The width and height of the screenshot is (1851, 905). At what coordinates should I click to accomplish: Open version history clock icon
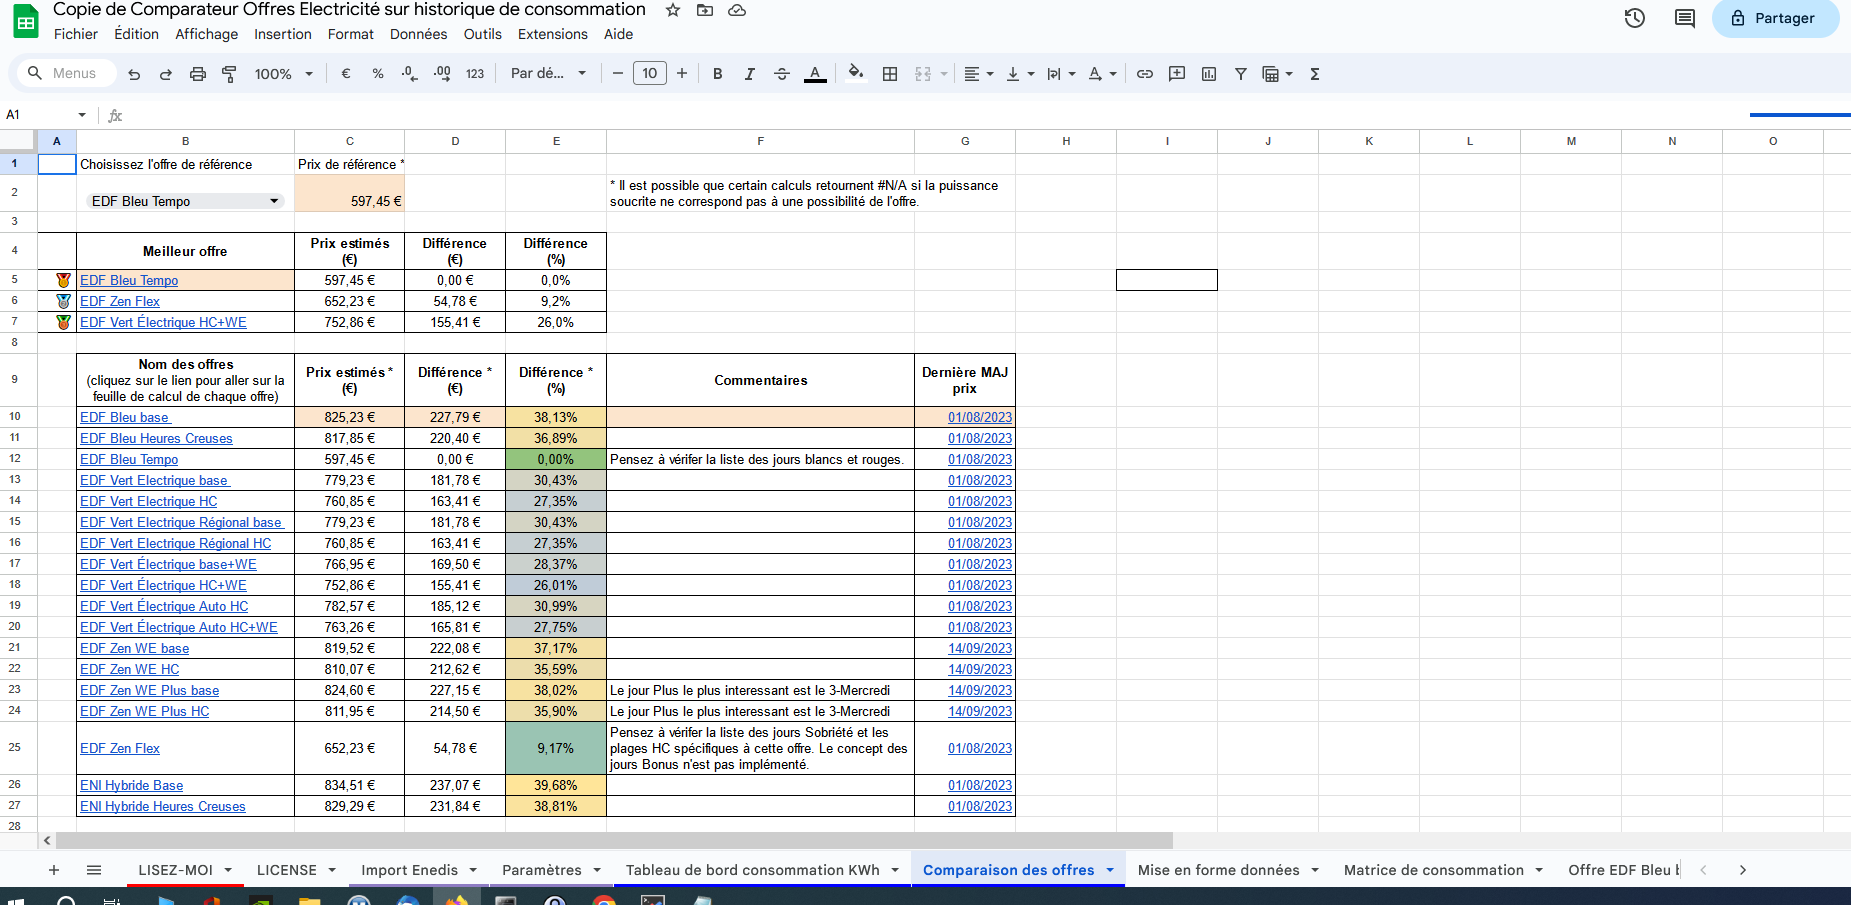[1635, 18]
